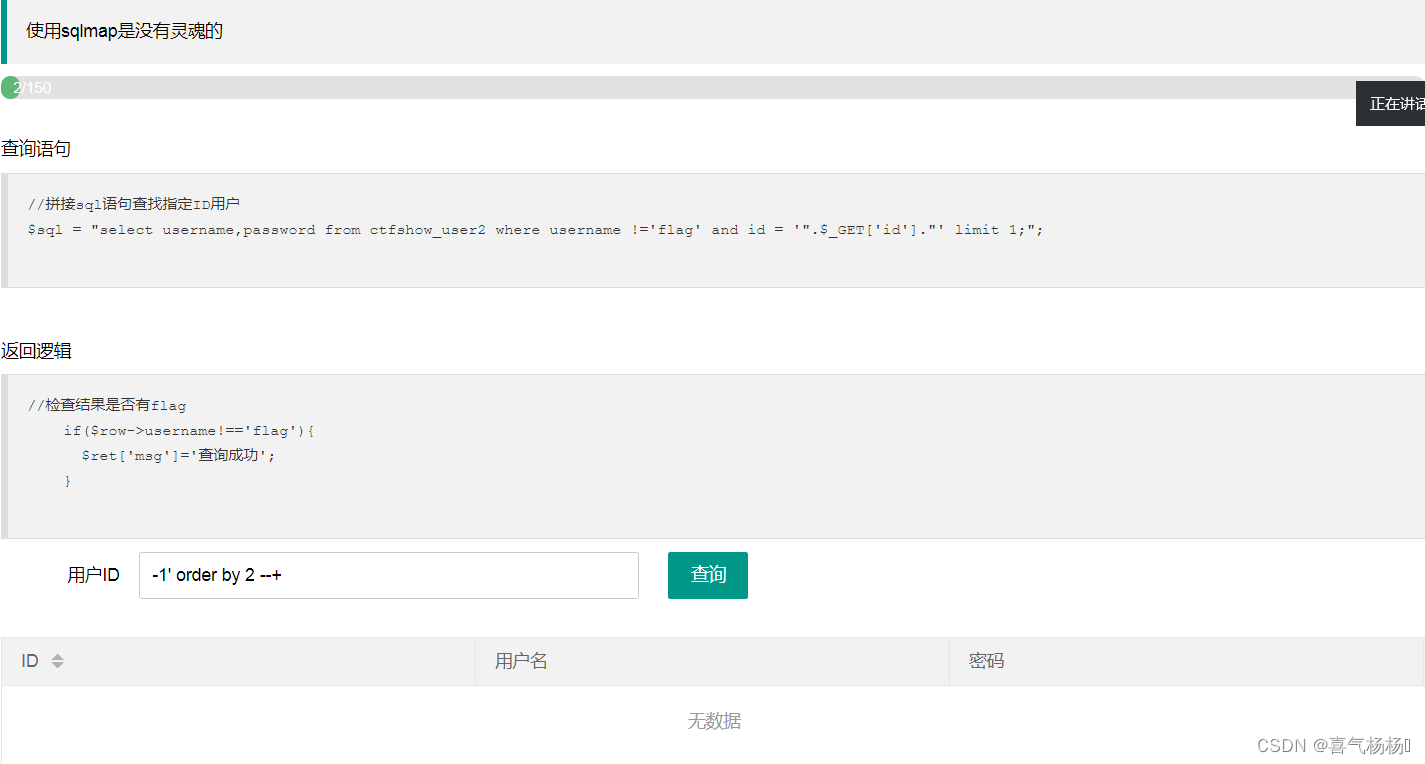The height and width of the screenshot is (764, 1425).
Task: Click the 无数据 empty table message
Action: 714,721
